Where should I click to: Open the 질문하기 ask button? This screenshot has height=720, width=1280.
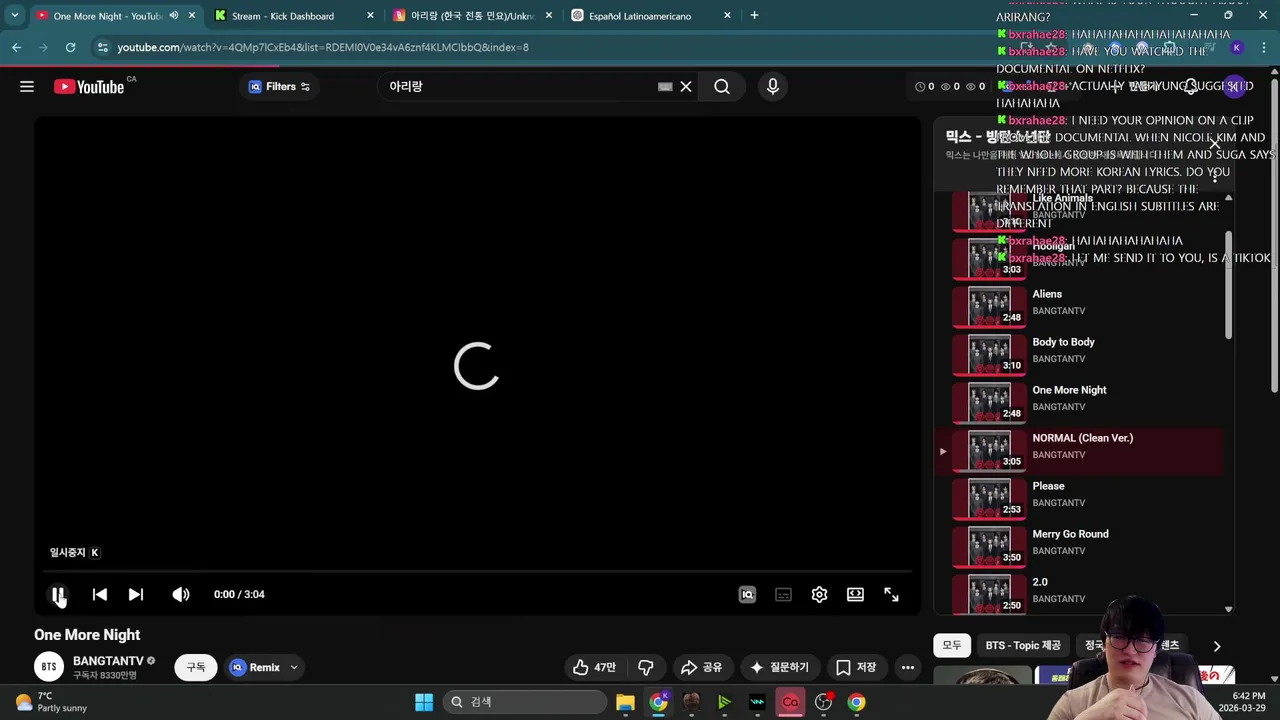[779, 667]
